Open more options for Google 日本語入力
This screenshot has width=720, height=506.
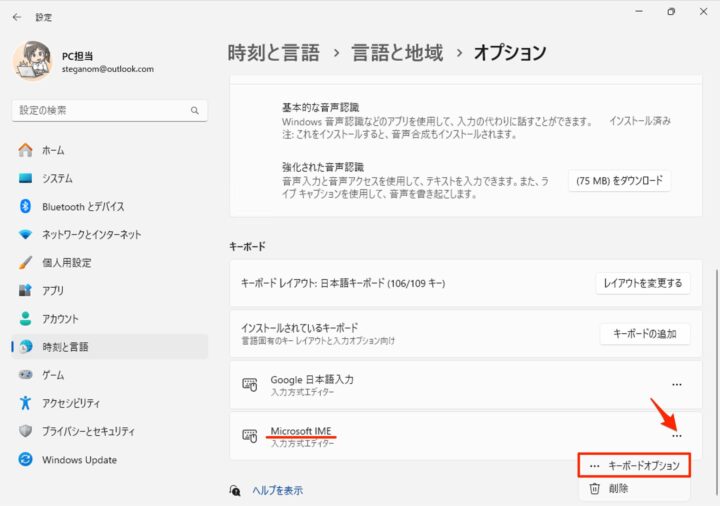pos(677,385)
